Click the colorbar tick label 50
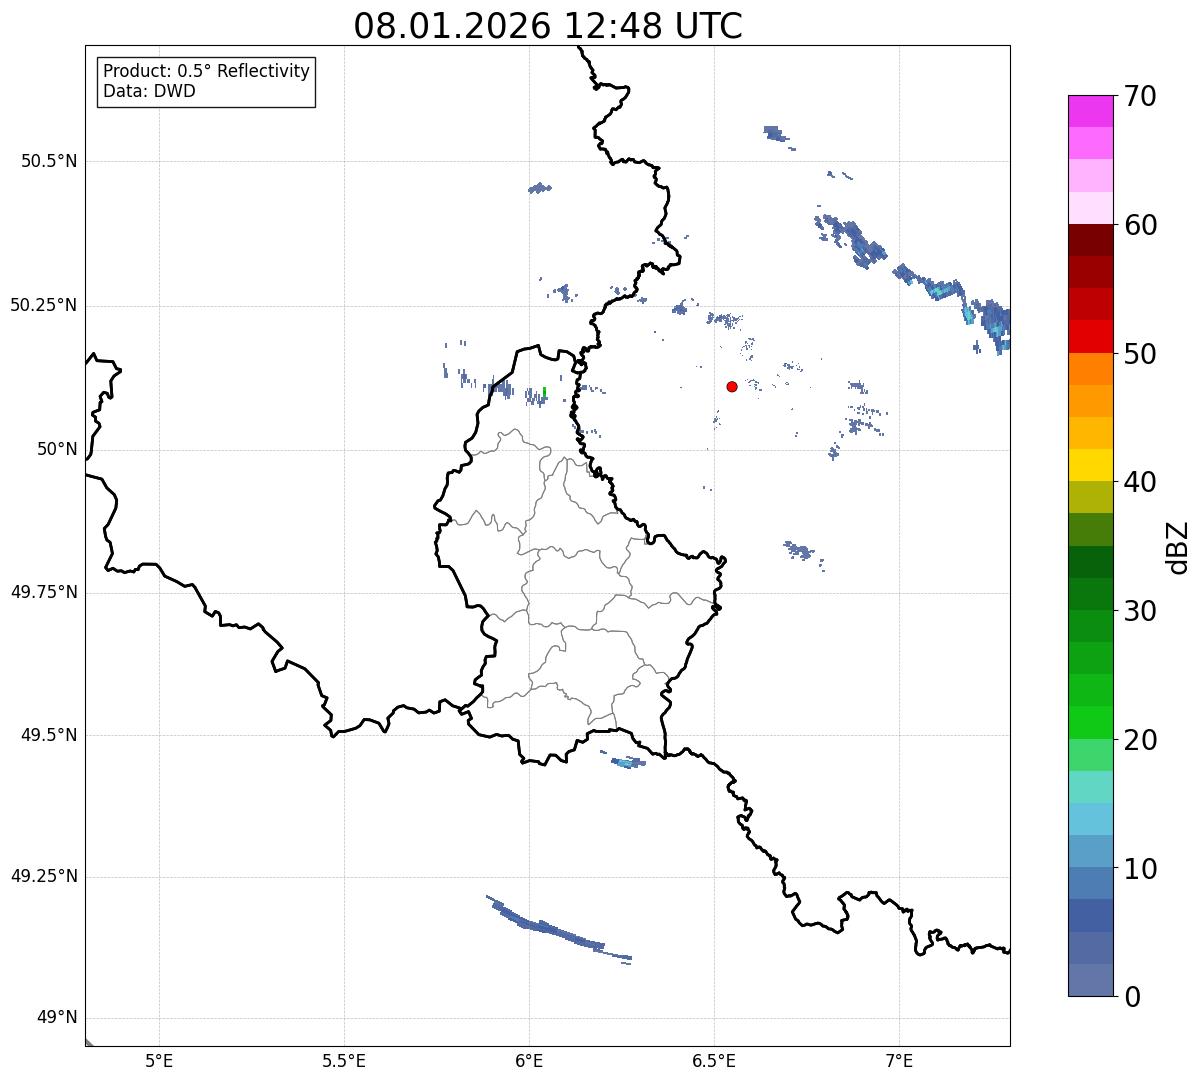The image size is (1202, 1081). pyautogui.click(x=1140, y=354)
